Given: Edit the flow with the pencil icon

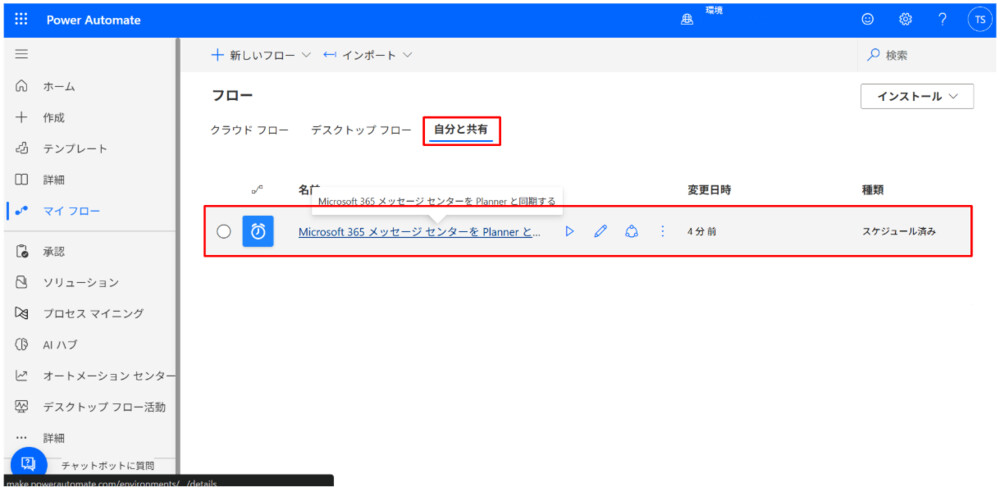Looking at the screenshot, I should click(600, 232).
